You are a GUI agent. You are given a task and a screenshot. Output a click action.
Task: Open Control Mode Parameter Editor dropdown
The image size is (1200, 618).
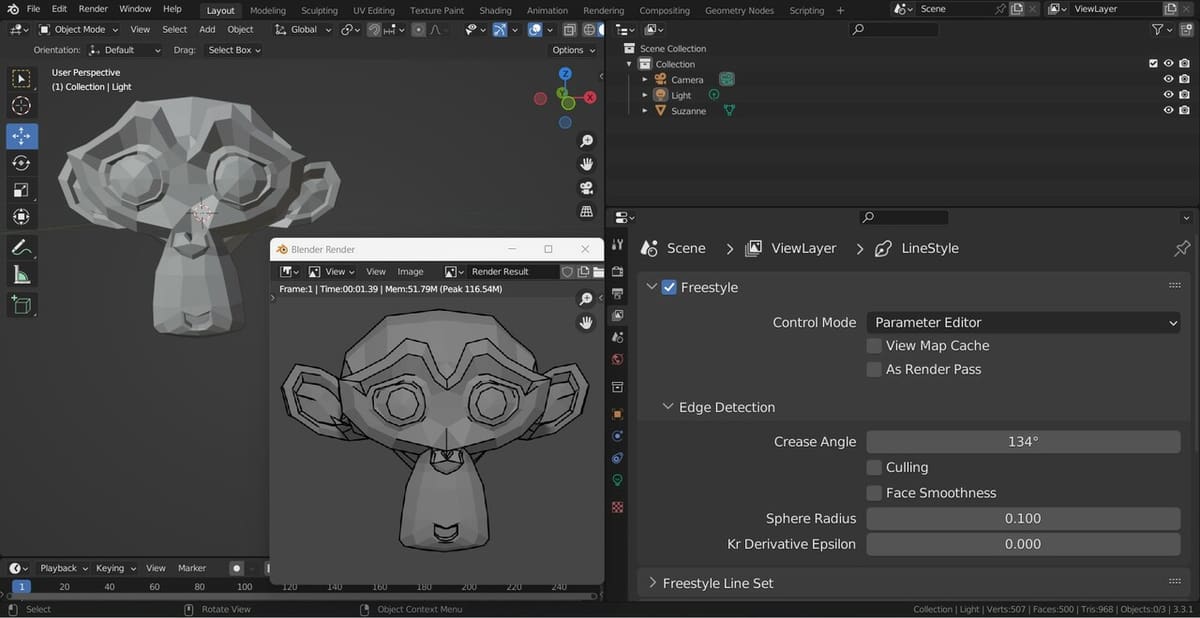[1023, 322]
